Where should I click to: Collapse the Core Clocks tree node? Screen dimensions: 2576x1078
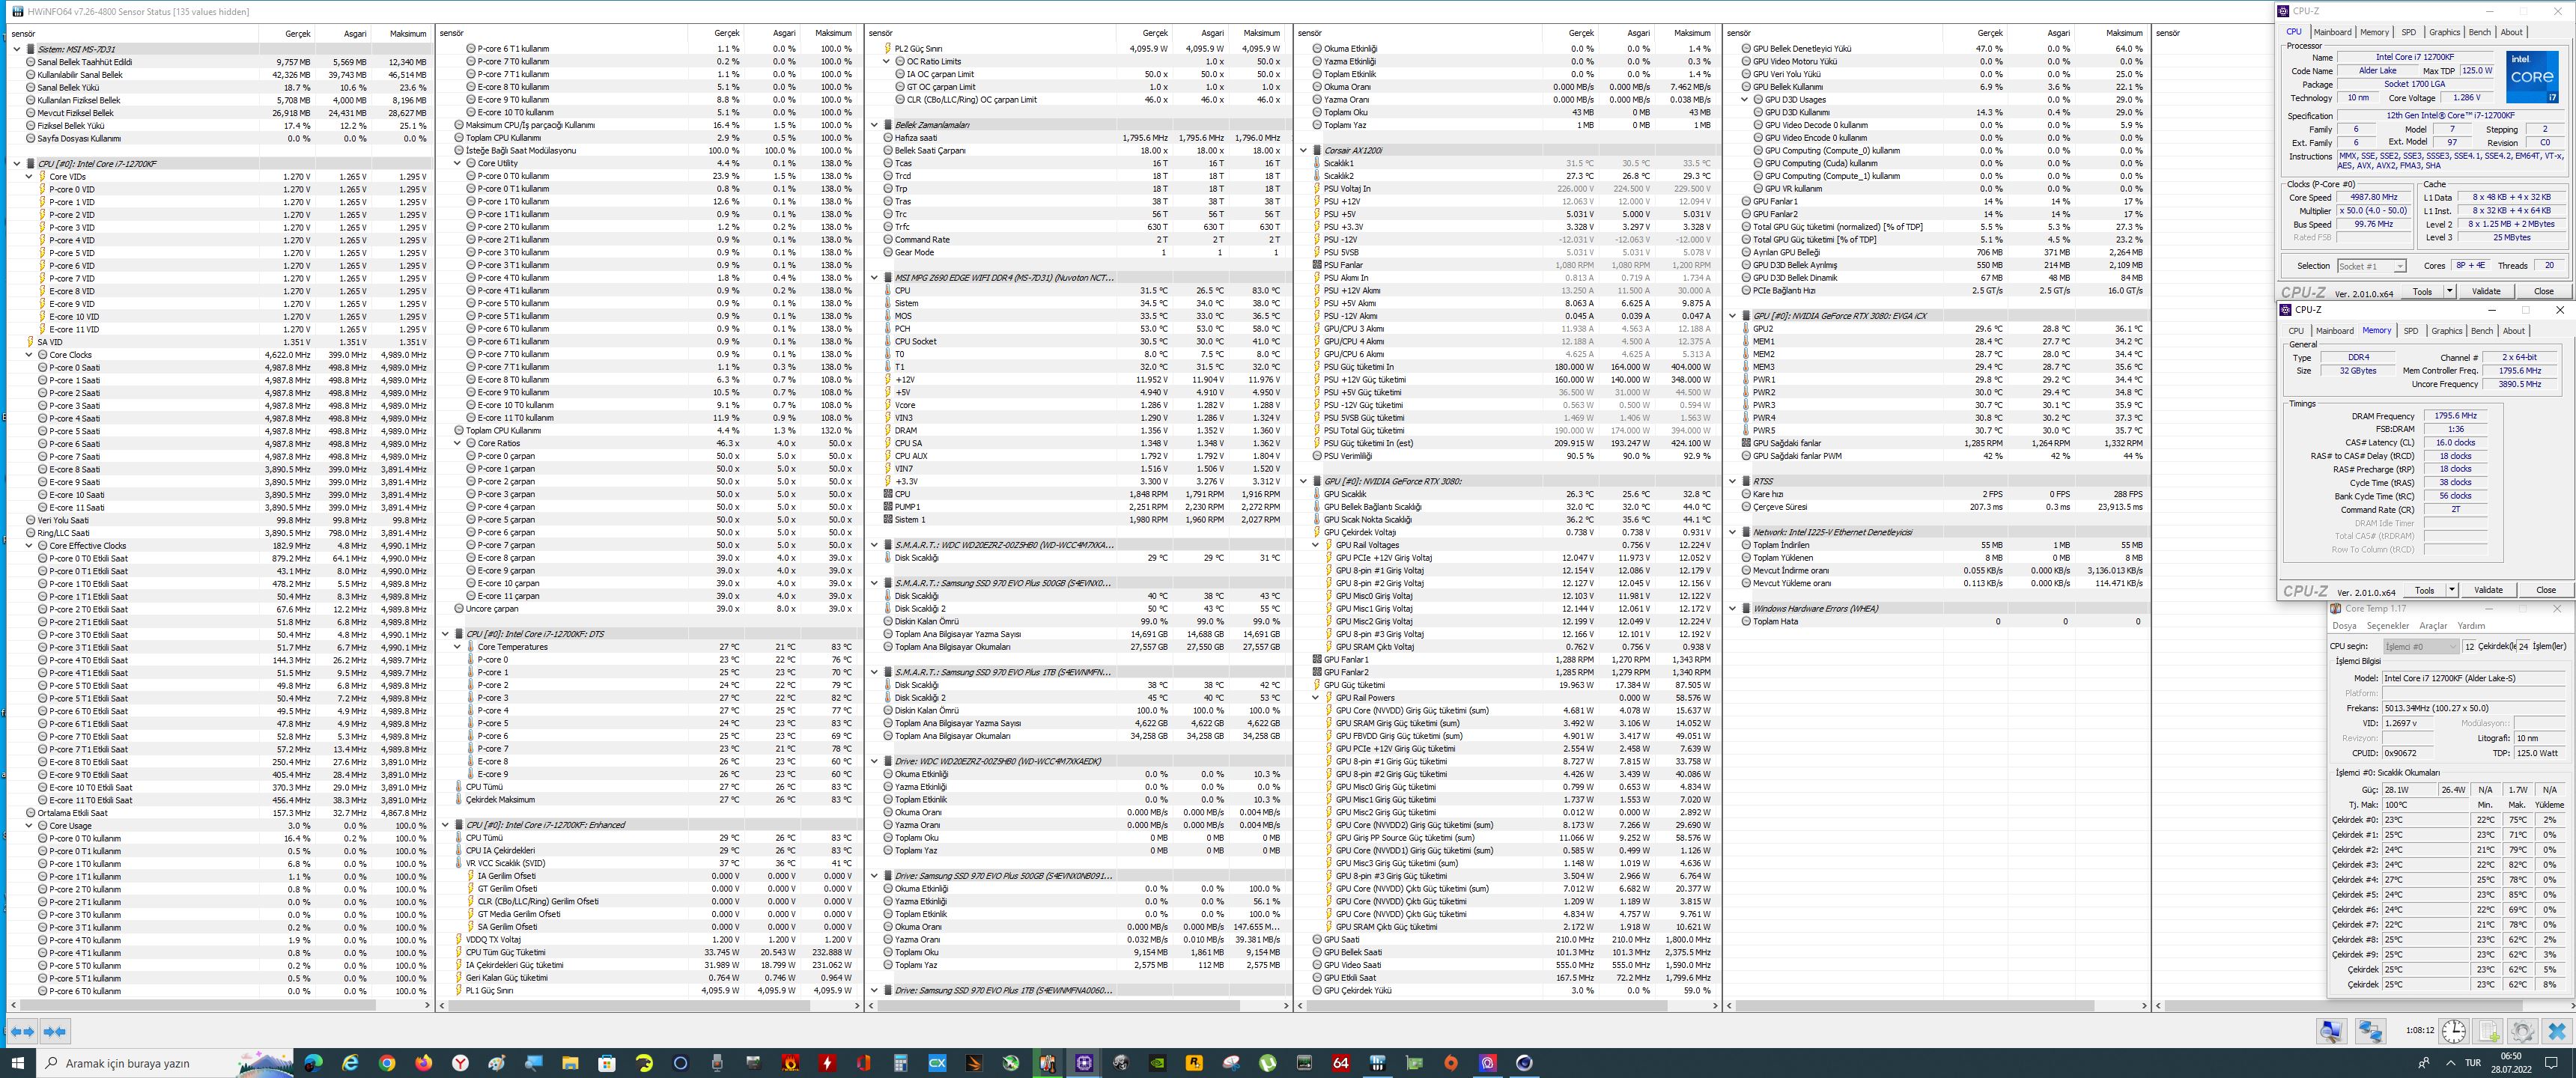pos(29,354)
